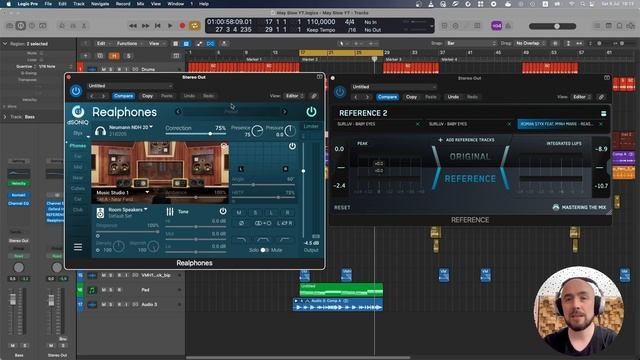Go to previous preset in Realphones
This screenshot has width=640, height=360.
click(x=178, y=111)
